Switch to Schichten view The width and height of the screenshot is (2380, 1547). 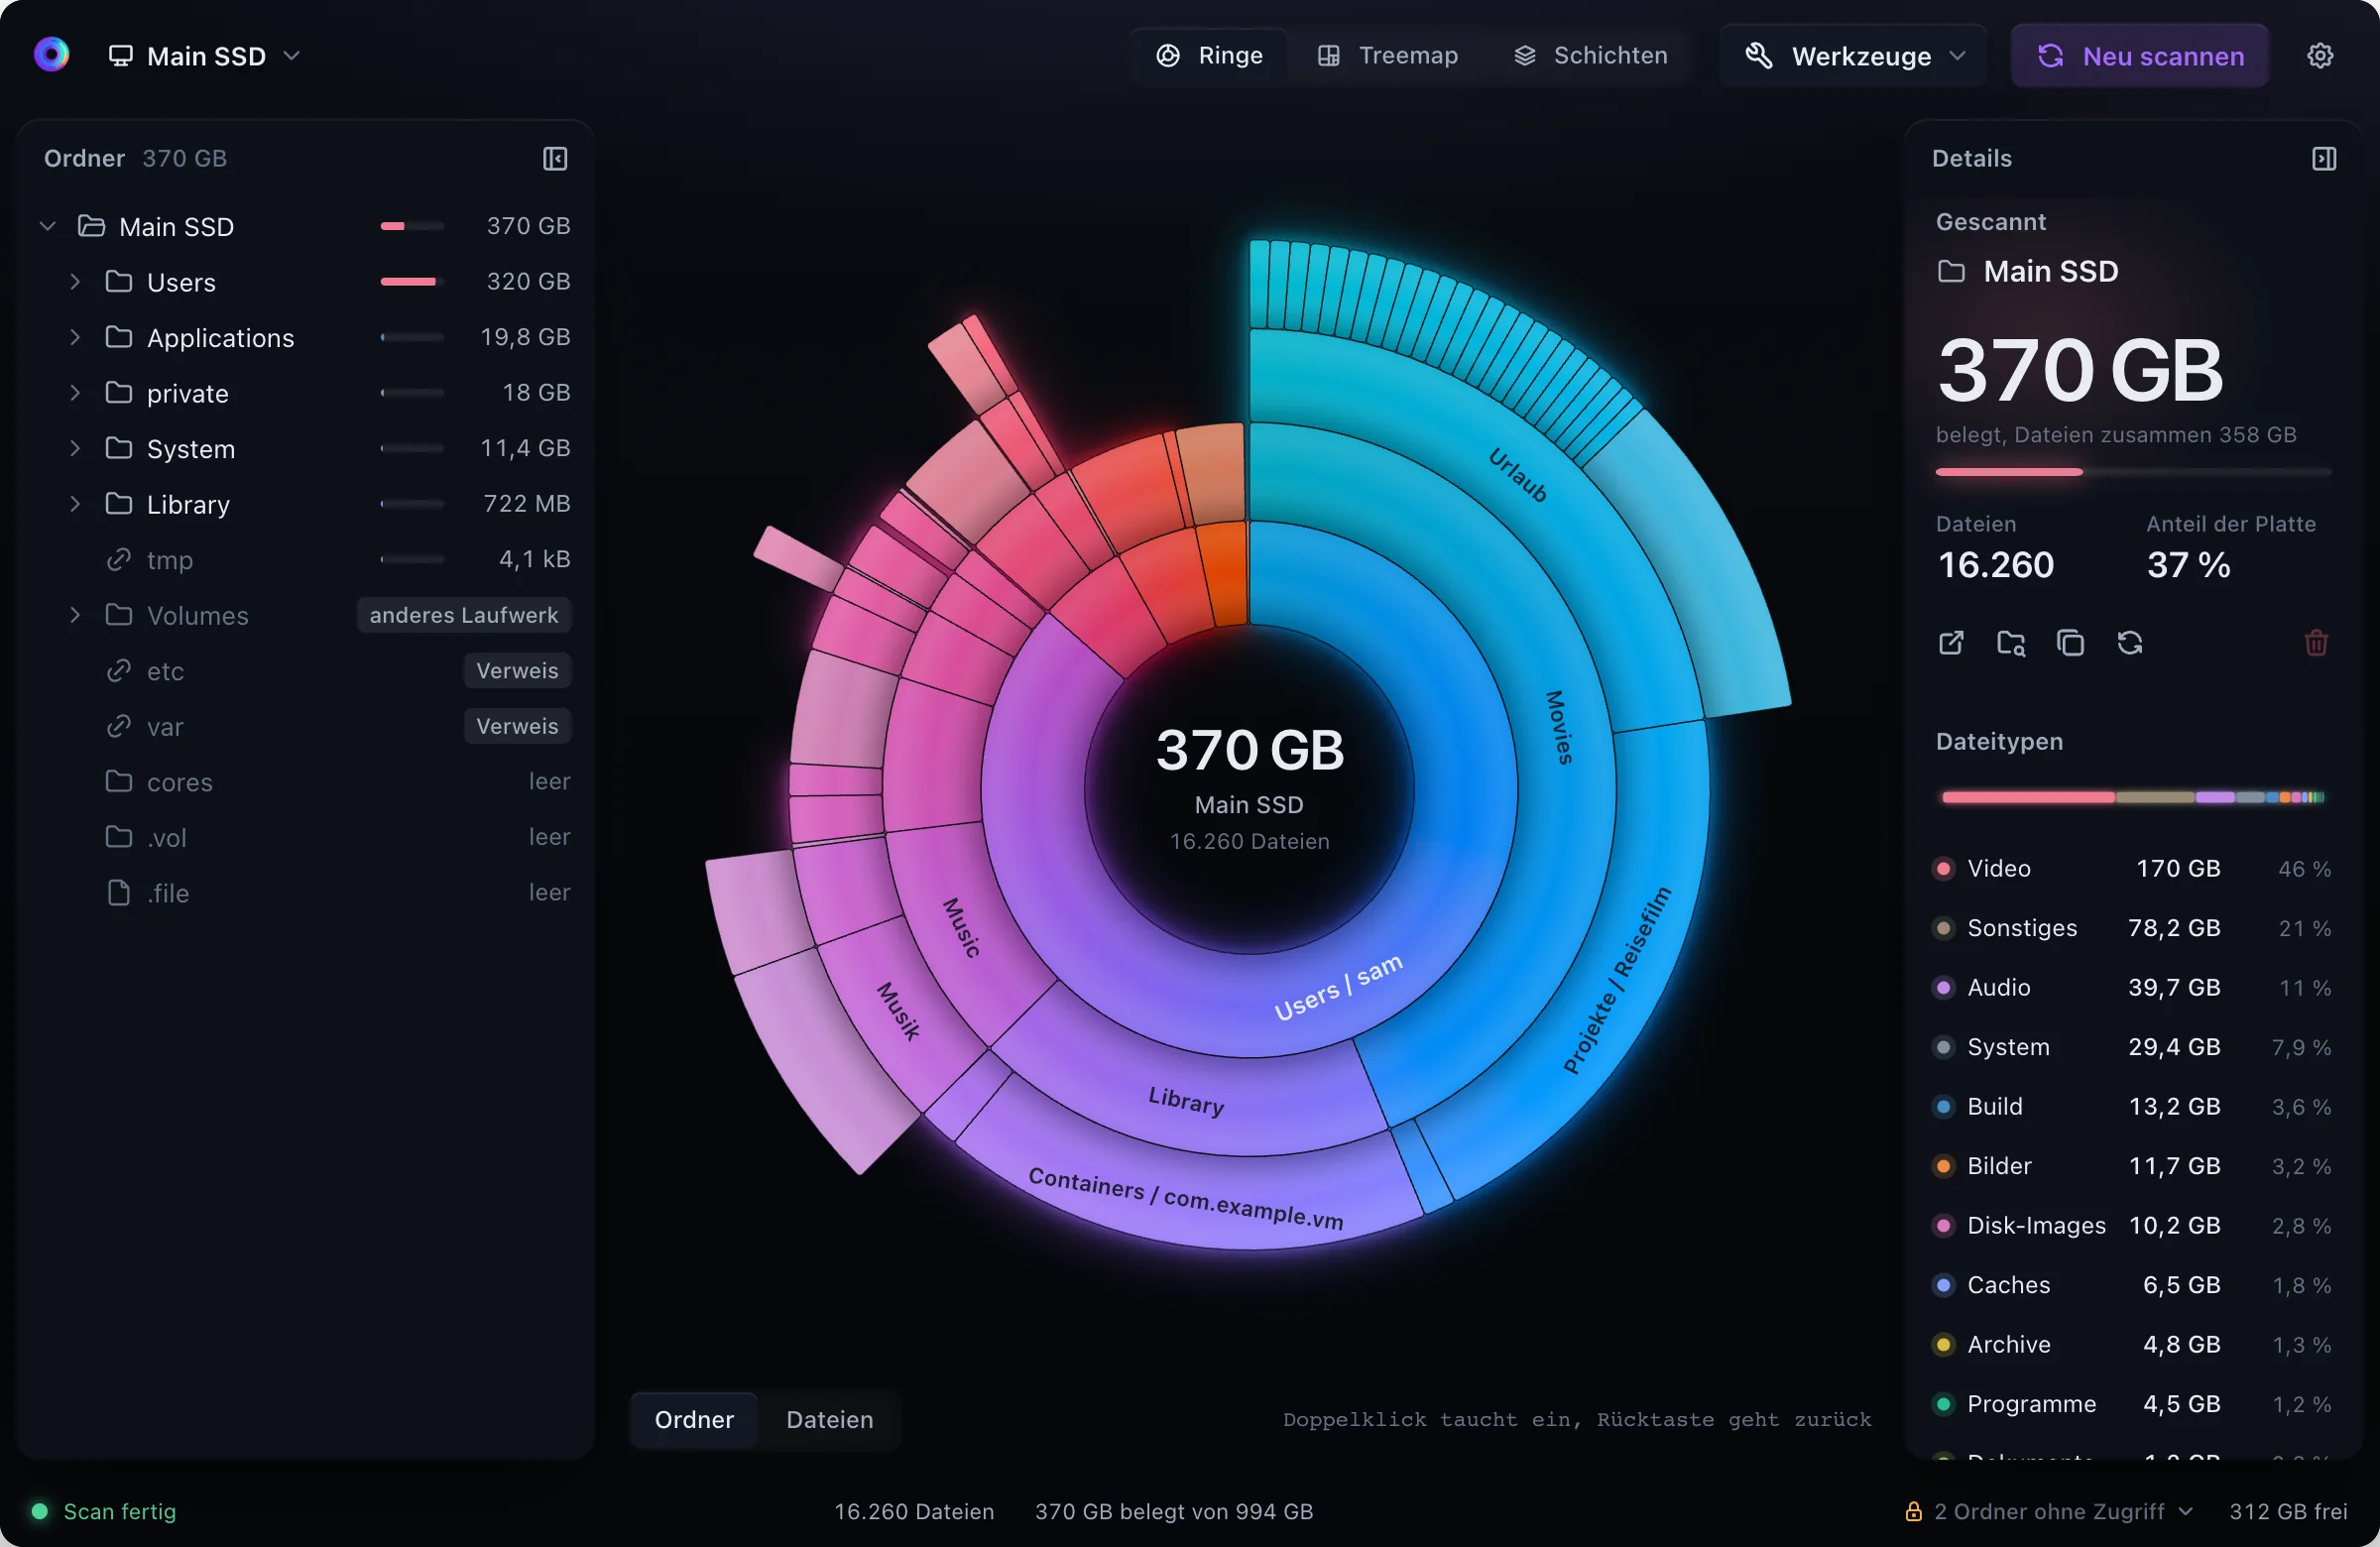click(1590, 55)
